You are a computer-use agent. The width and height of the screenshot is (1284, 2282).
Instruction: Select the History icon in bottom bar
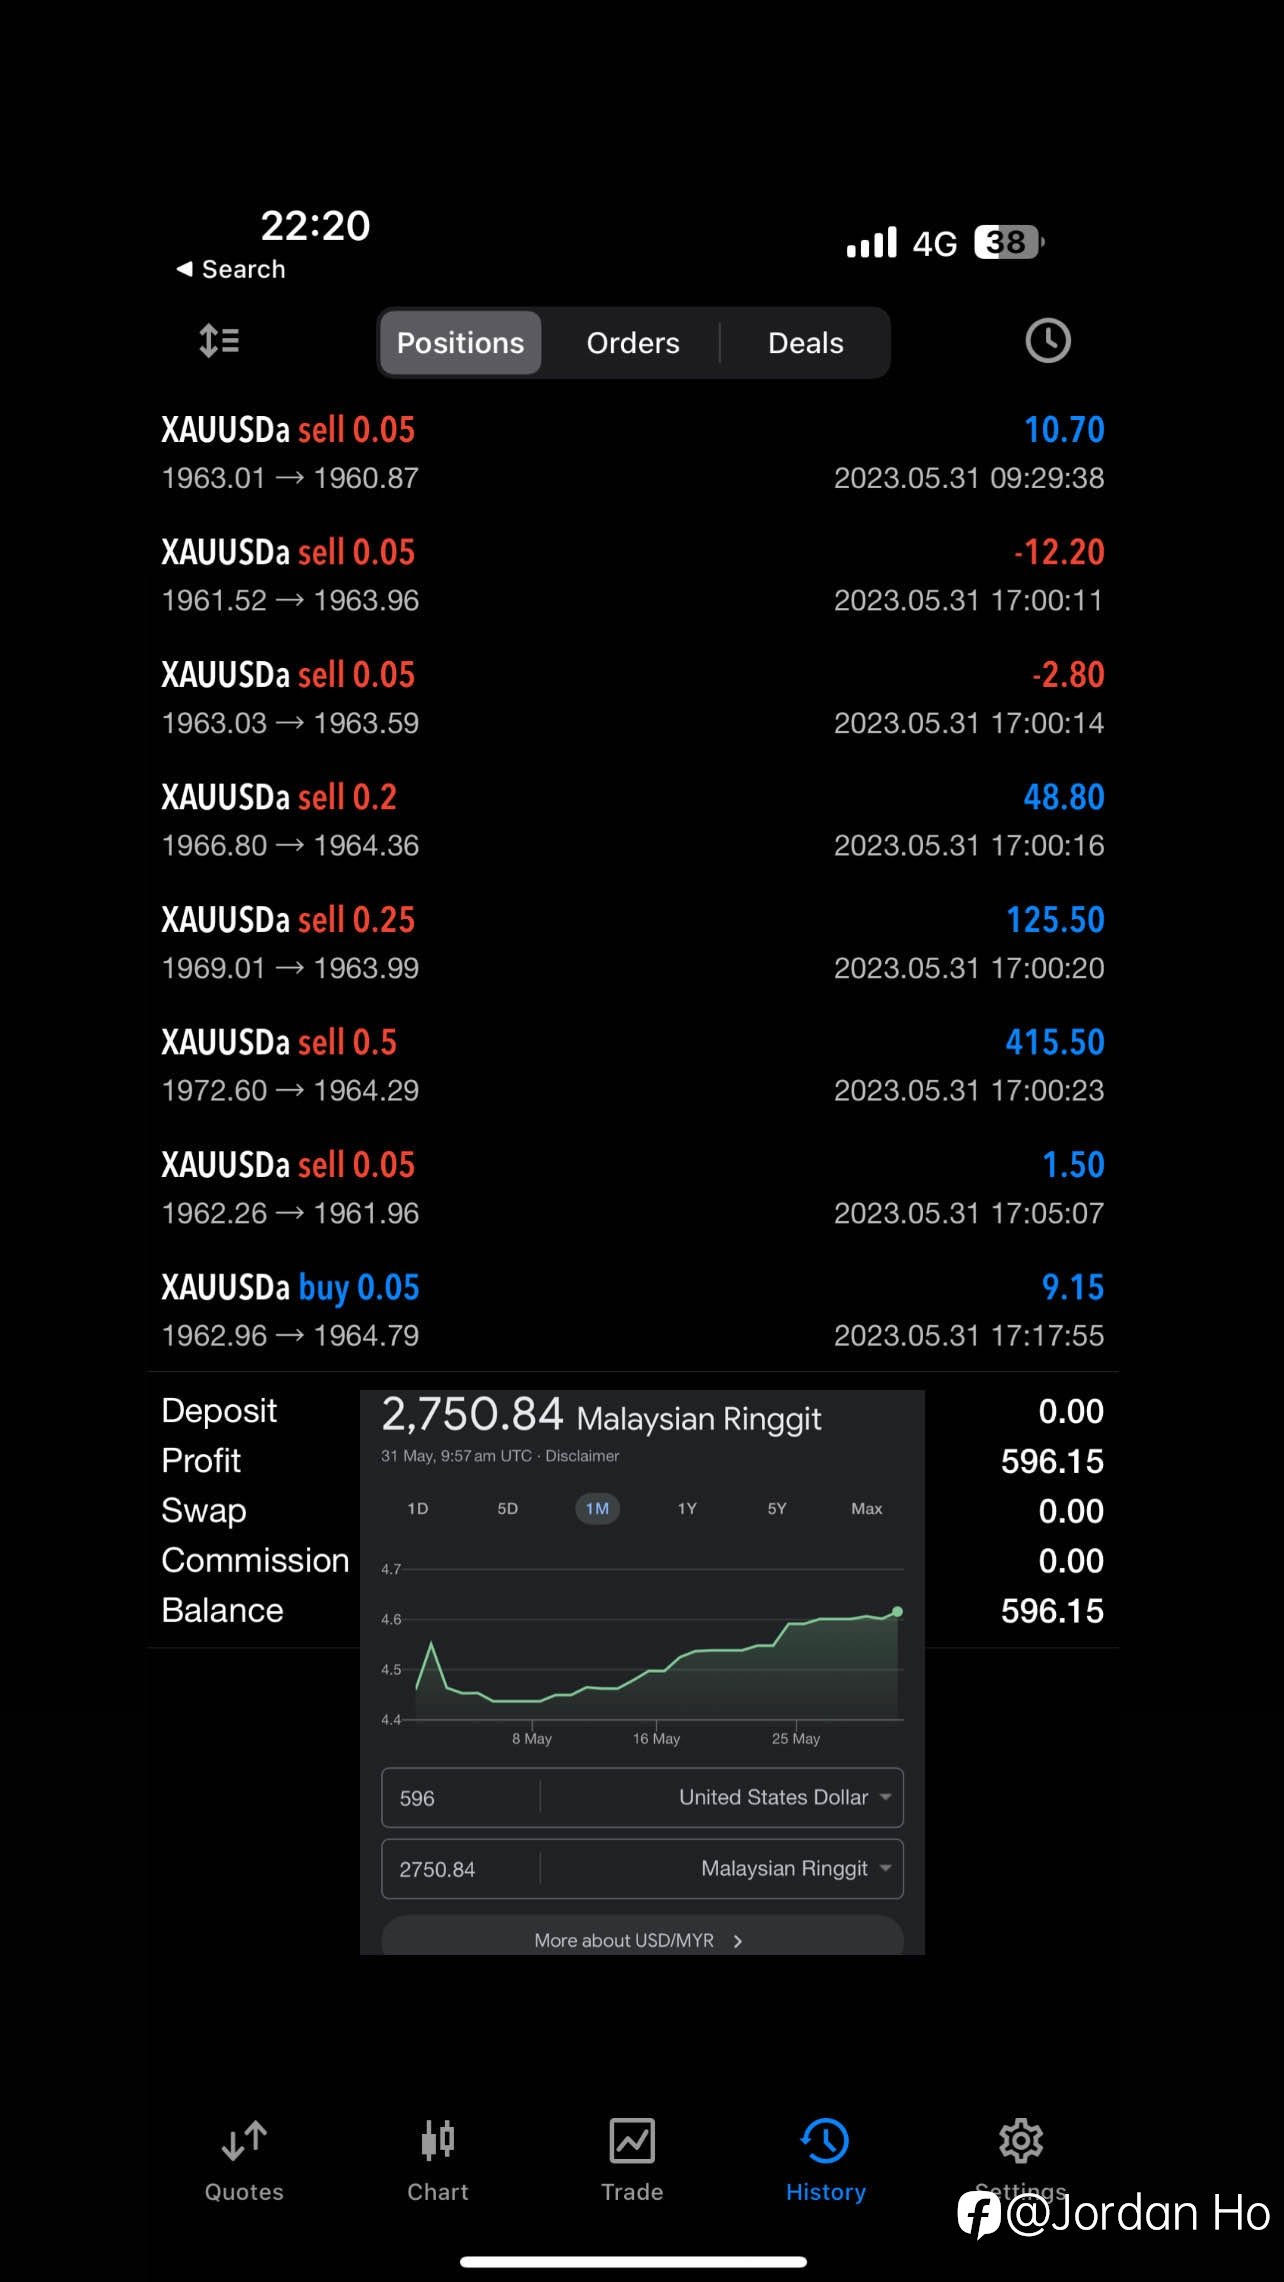(825, 2141)
